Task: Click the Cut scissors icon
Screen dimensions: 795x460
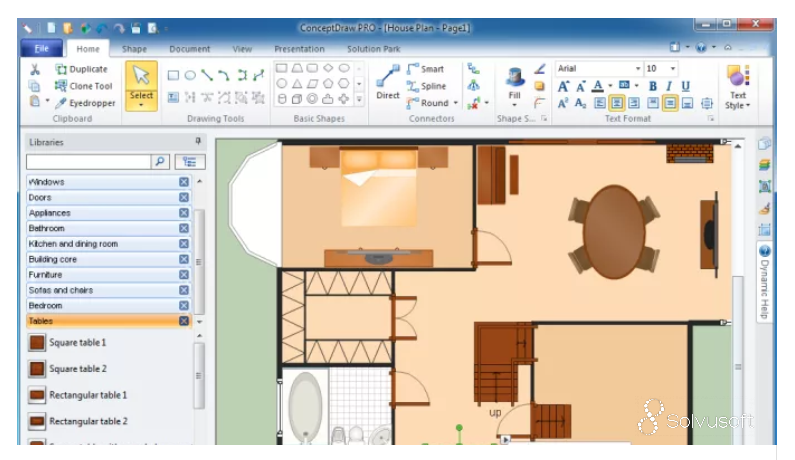Action: [x=35, y=69]
